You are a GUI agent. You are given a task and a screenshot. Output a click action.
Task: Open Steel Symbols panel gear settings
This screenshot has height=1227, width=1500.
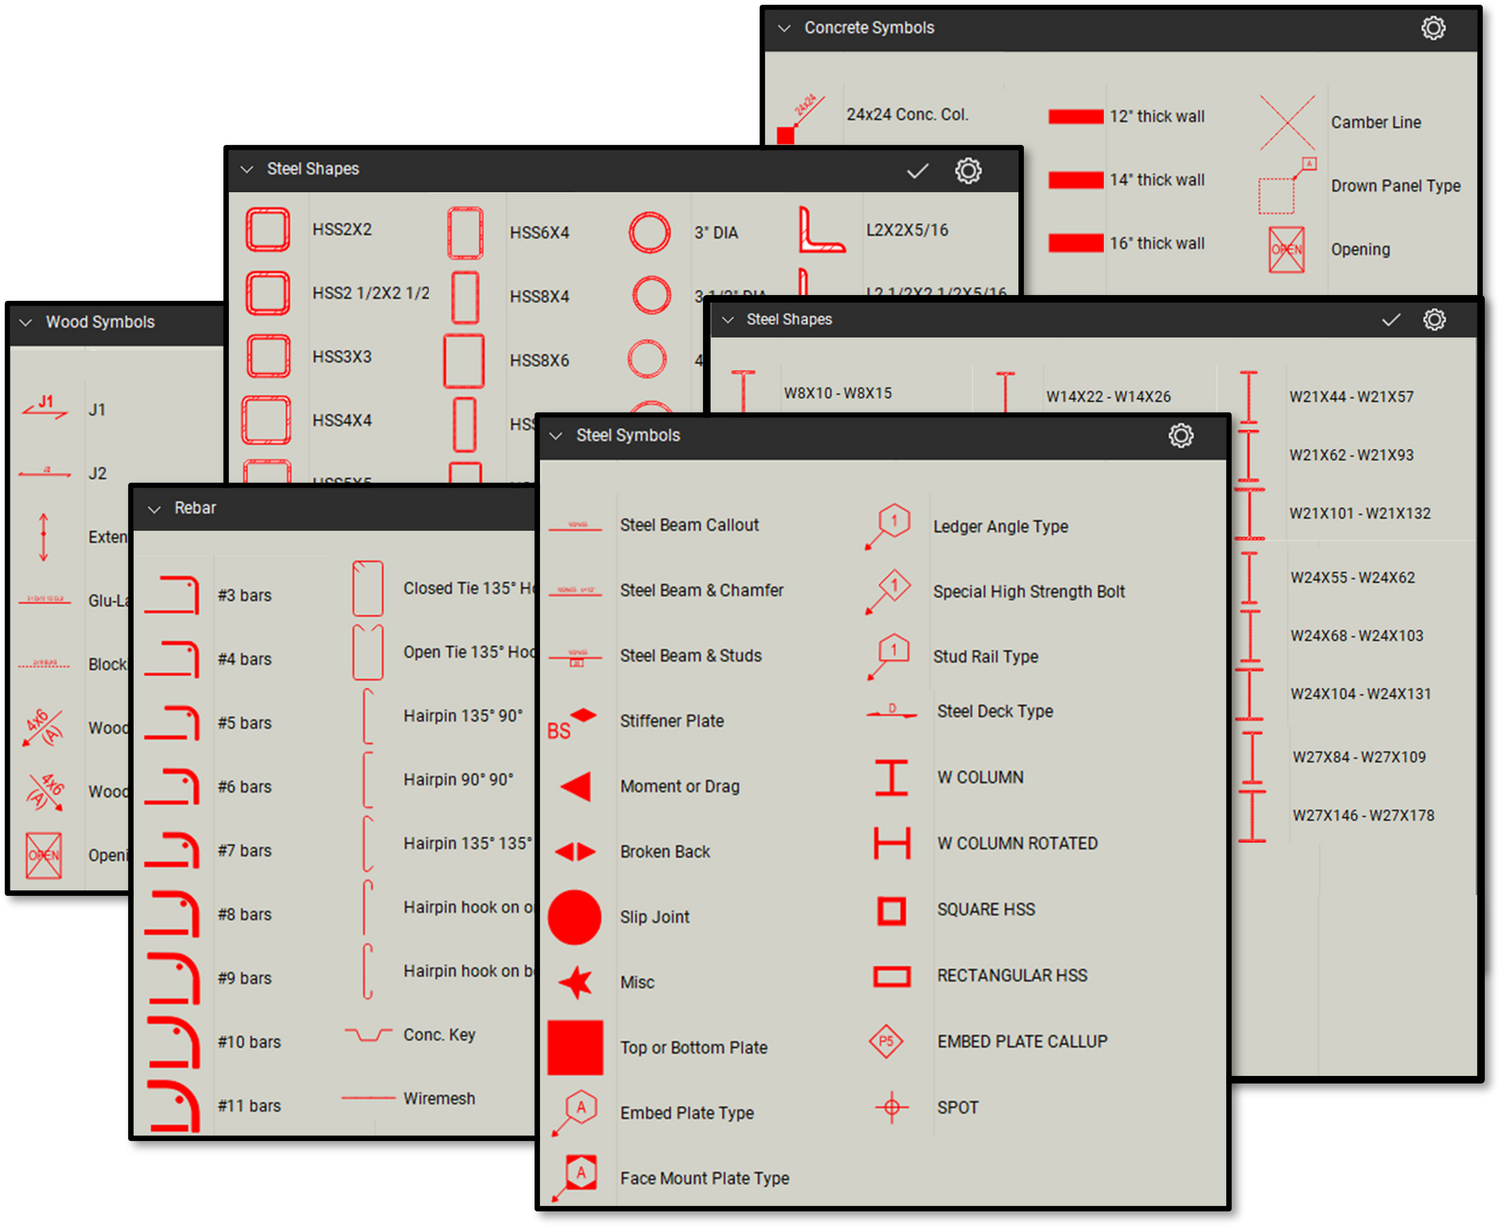pos(1181,436)
